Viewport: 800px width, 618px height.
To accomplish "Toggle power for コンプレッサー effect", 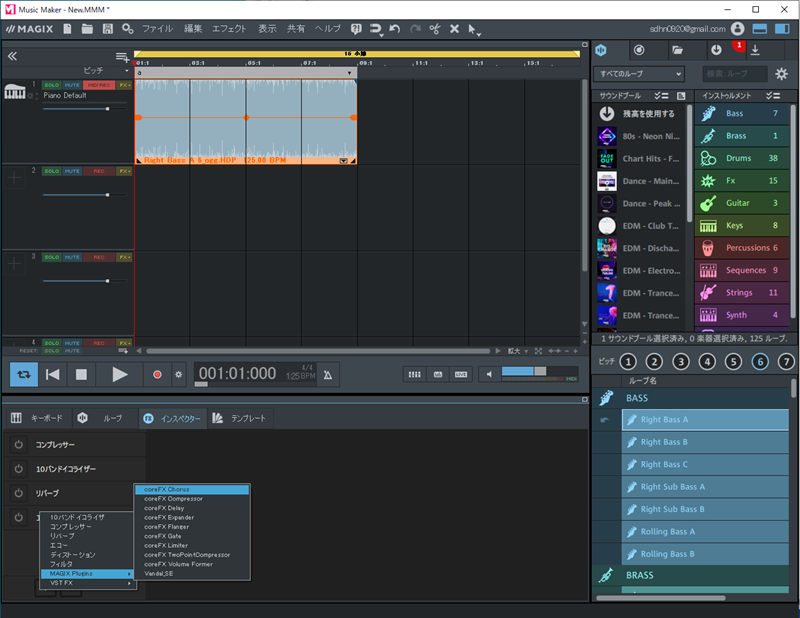I will coord(18,444).
